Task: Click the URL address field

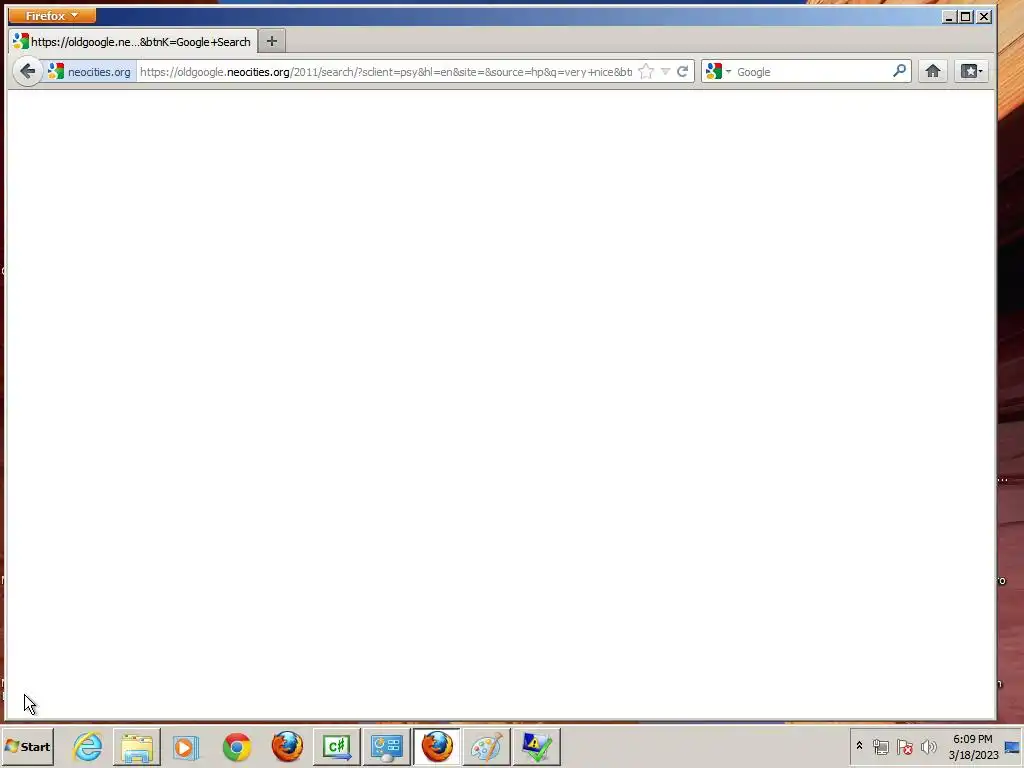Action: 385,72
